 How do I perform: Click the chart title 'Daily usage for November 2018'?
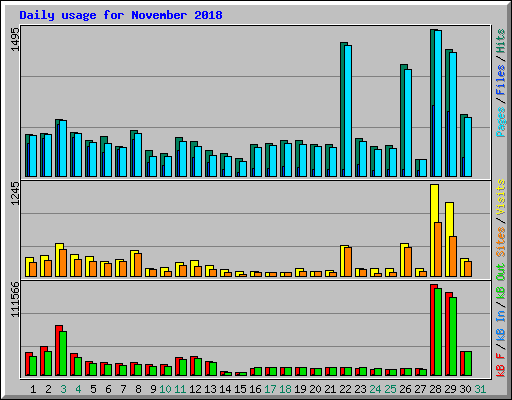click(x=121, y=16)
